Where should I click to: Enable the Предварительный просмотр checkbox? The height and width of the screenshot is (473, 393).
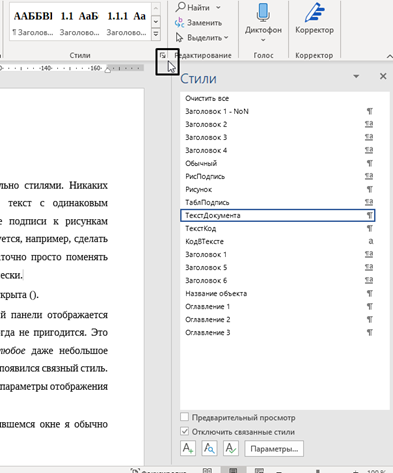[x=184, y=417]
